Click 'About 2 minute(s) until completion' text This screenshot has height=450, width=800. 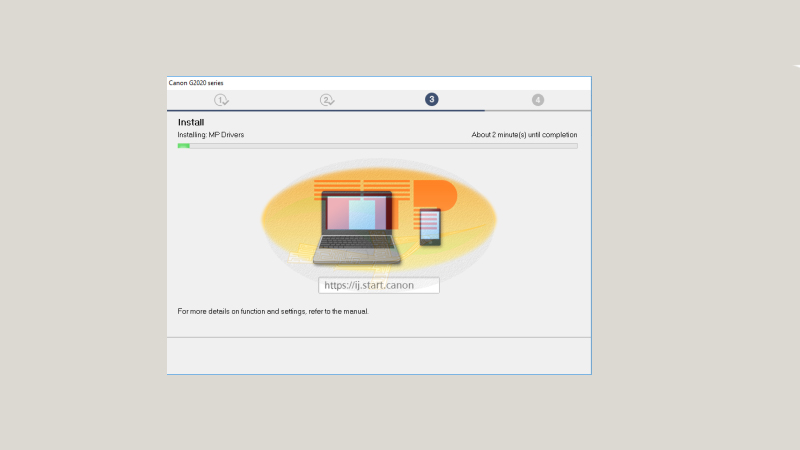point(524,135)
